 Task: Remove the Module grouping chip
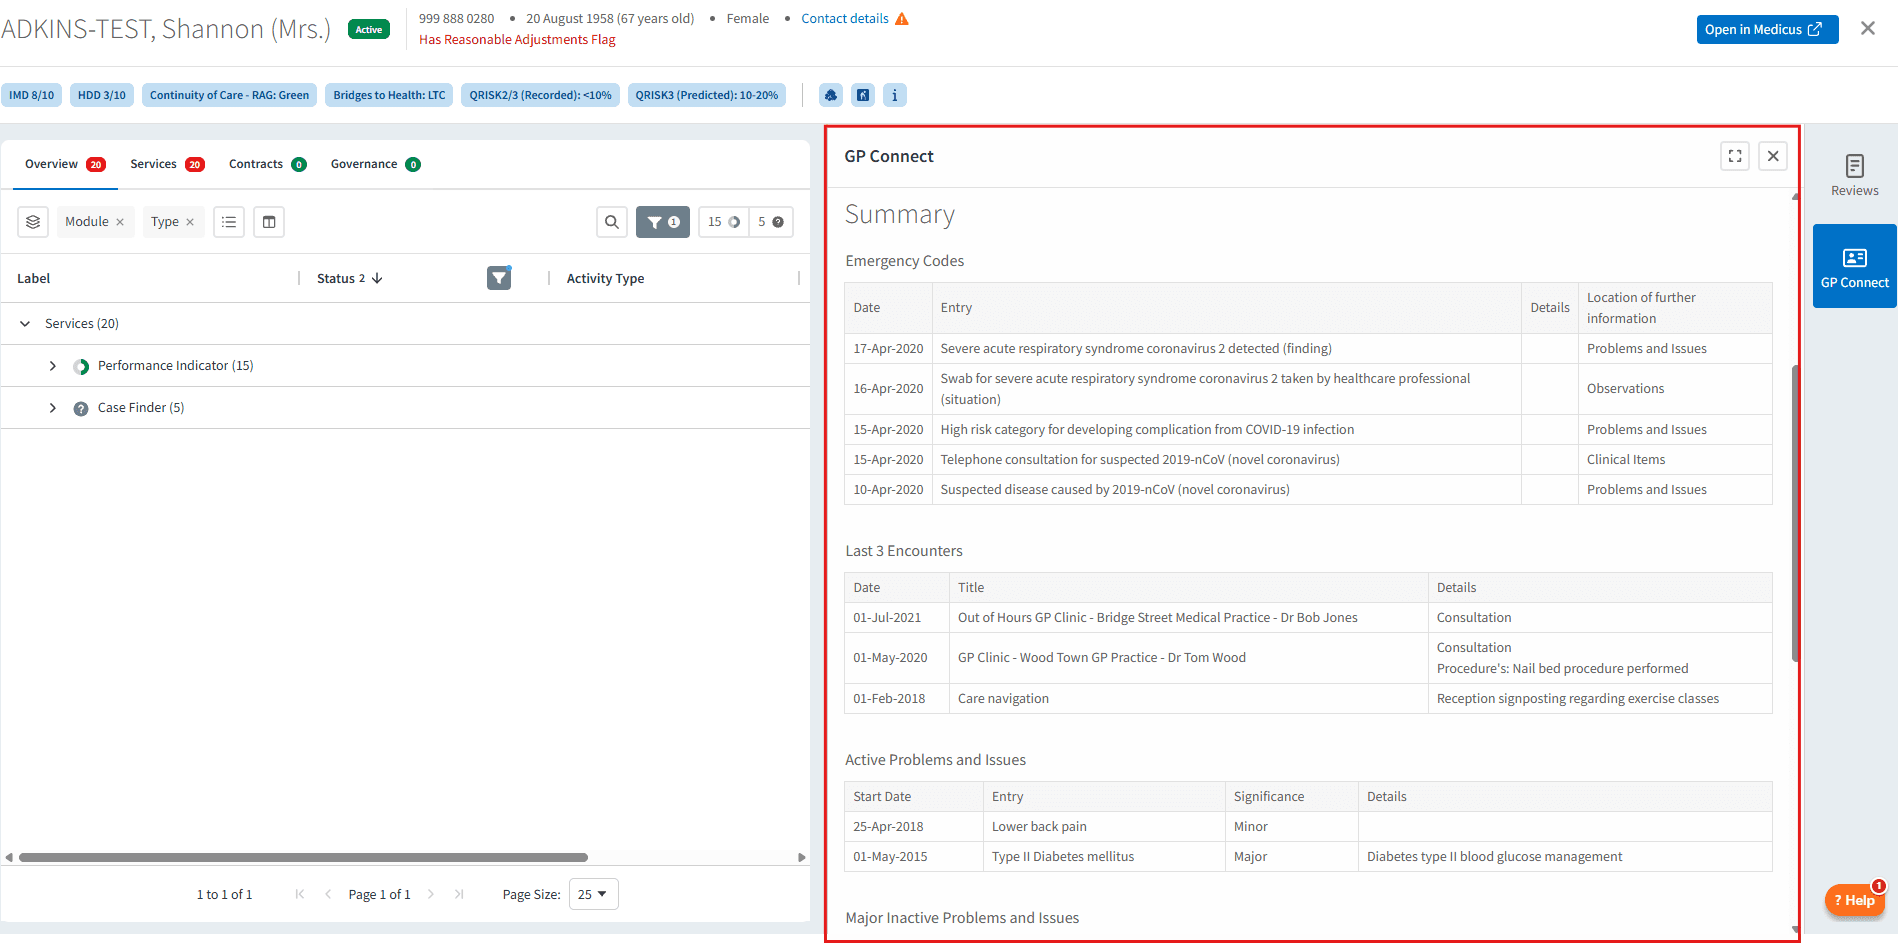coord(120,222)
